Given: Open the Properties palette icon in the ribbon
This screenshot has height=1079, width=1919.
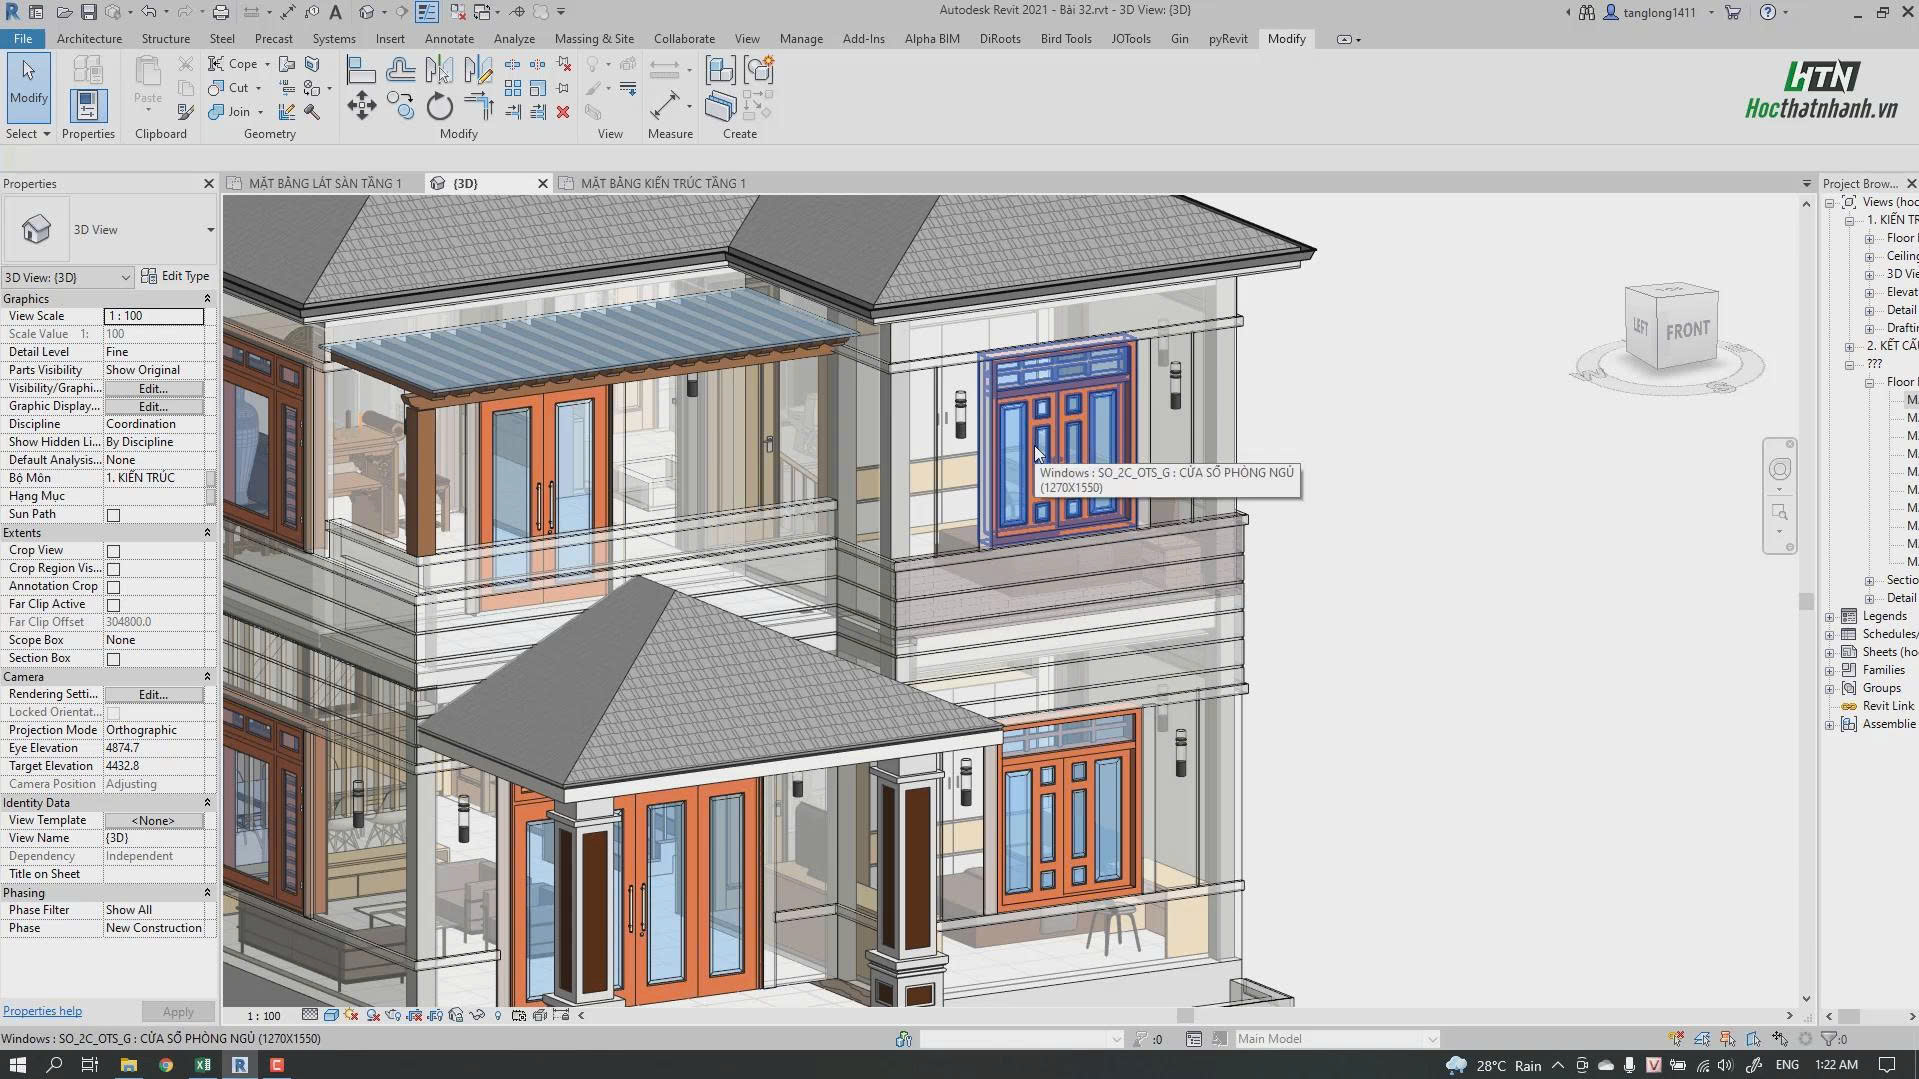Looking at the screenshot, I should tap(88, 106).
